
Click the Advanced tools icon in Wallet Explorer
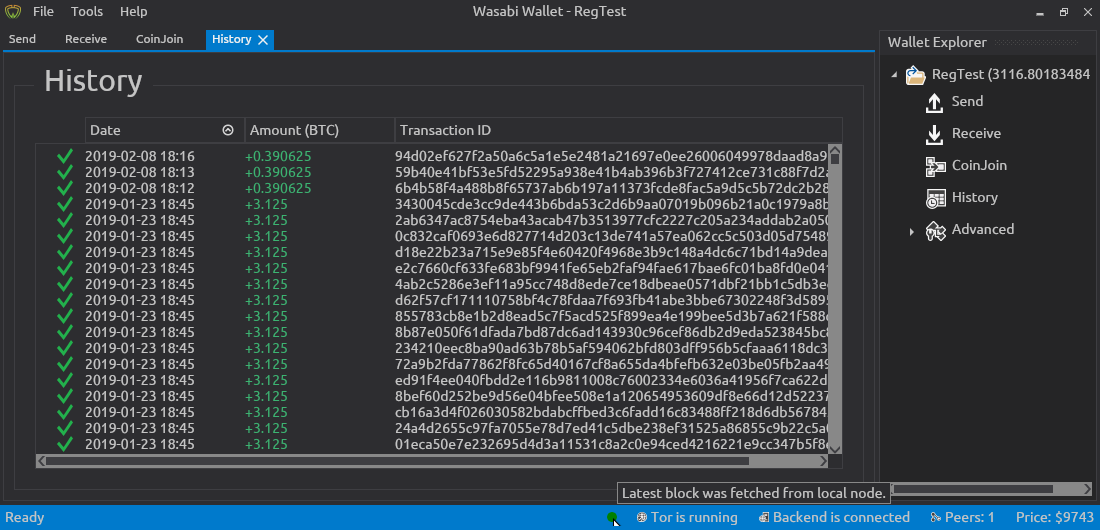pos(935,230)
